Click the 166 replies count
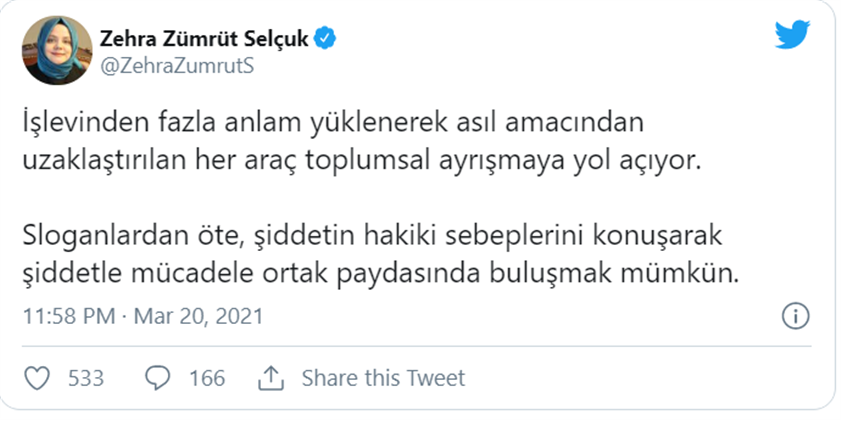842x421 pixels. pos(206,378)
